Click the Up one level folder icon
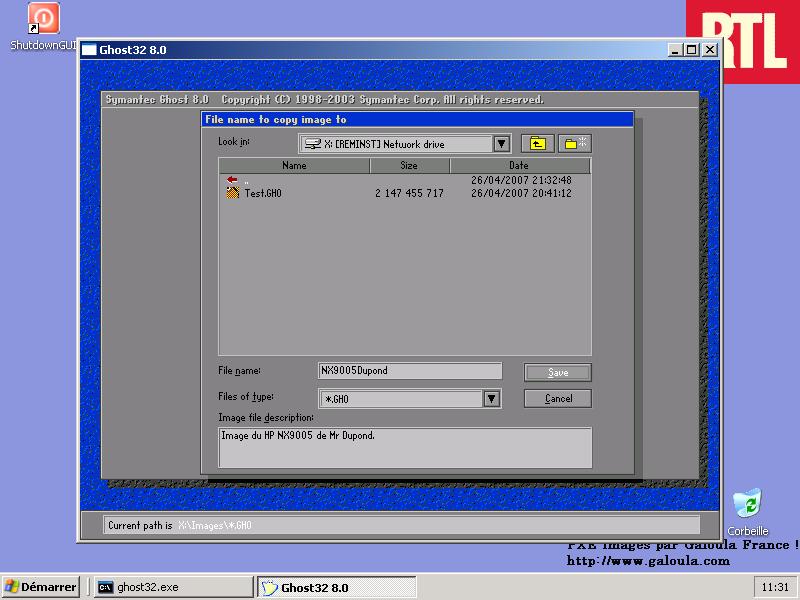800x600 pixels. 537,144
